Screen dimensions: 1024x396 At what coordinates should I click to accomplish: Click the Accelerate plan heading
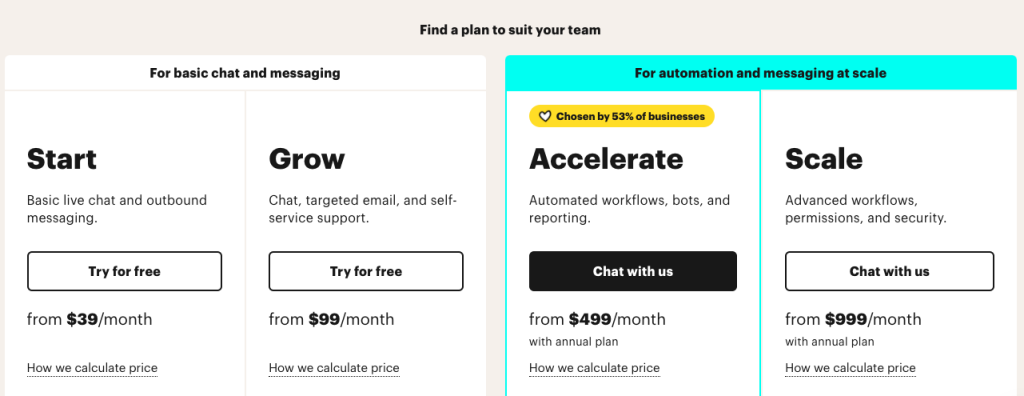(x=606, y=159)
